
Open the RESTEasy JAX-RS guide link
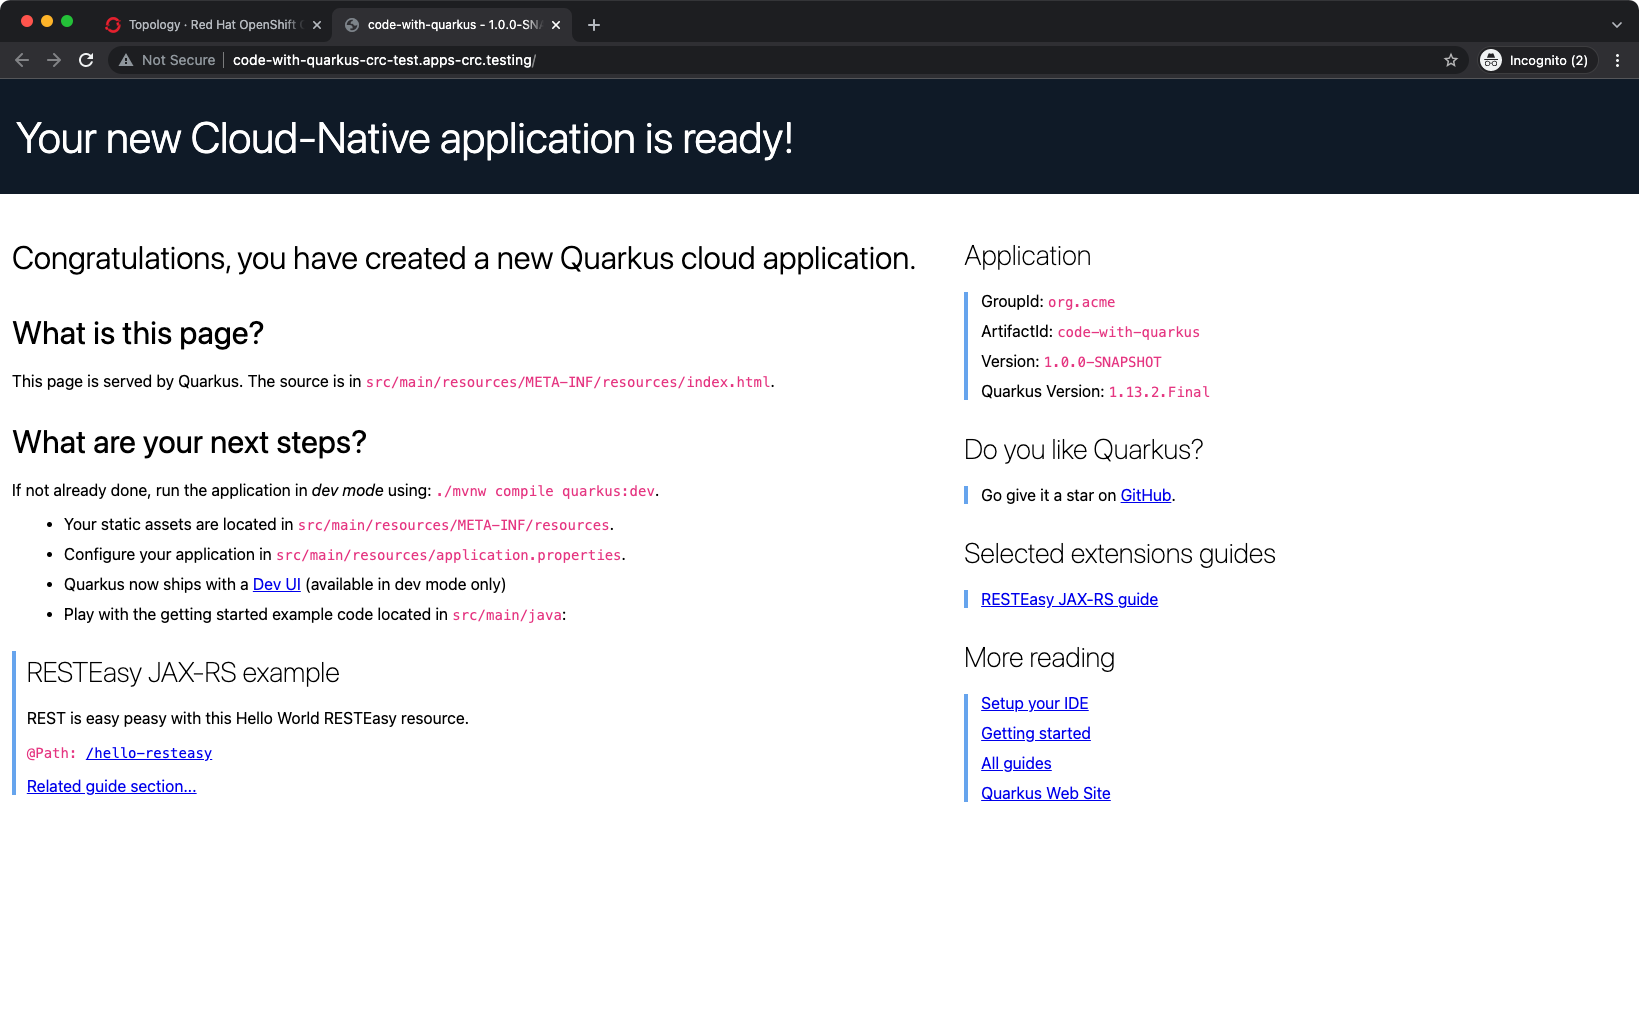(1069, 599)
